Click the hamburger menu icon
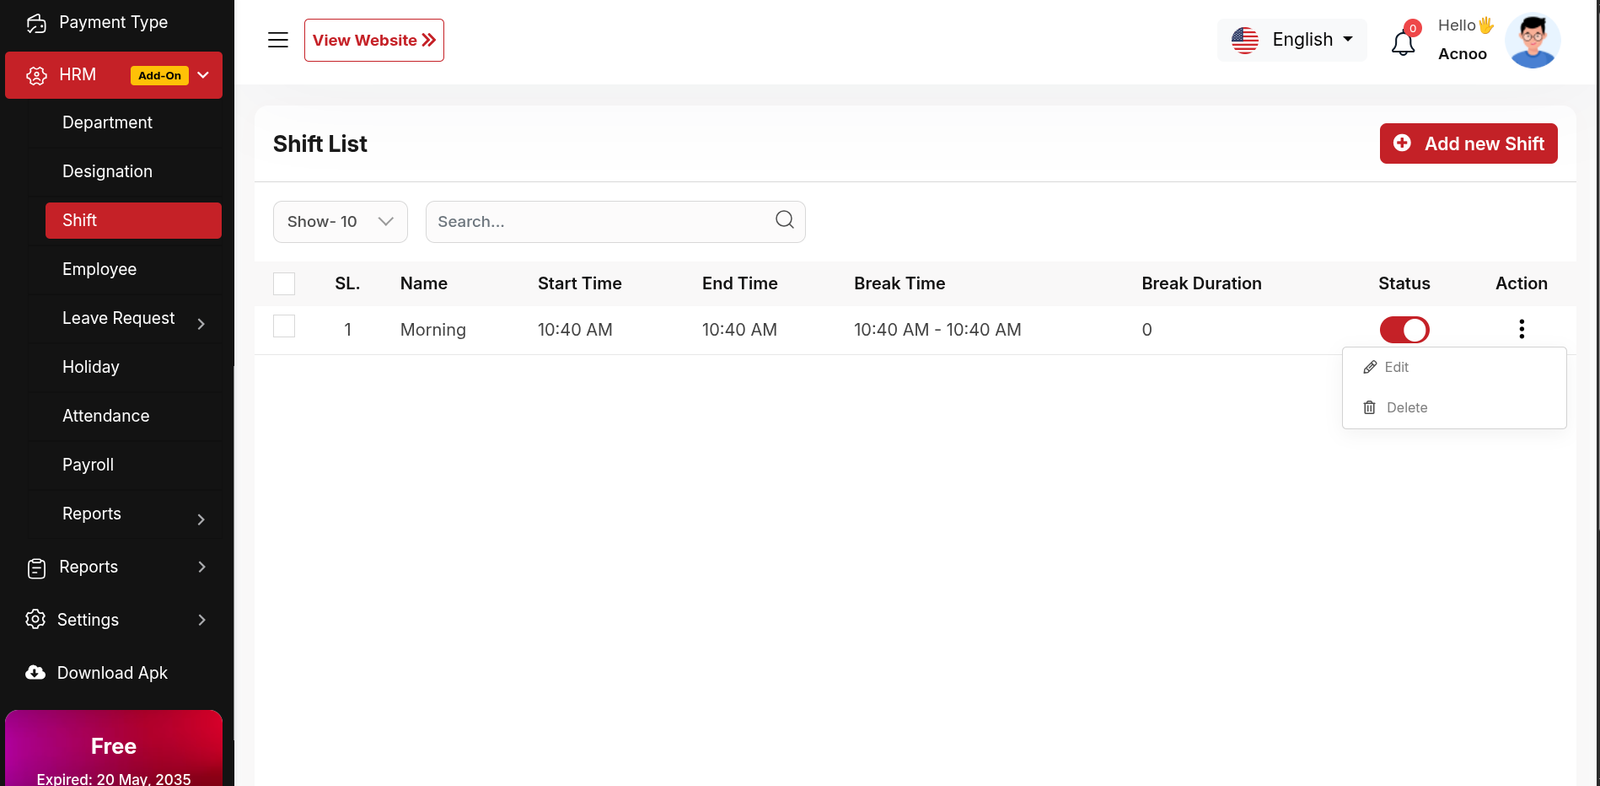Image resolution: width=1600 pixels, height=786 pixels. tap(278, 40)
